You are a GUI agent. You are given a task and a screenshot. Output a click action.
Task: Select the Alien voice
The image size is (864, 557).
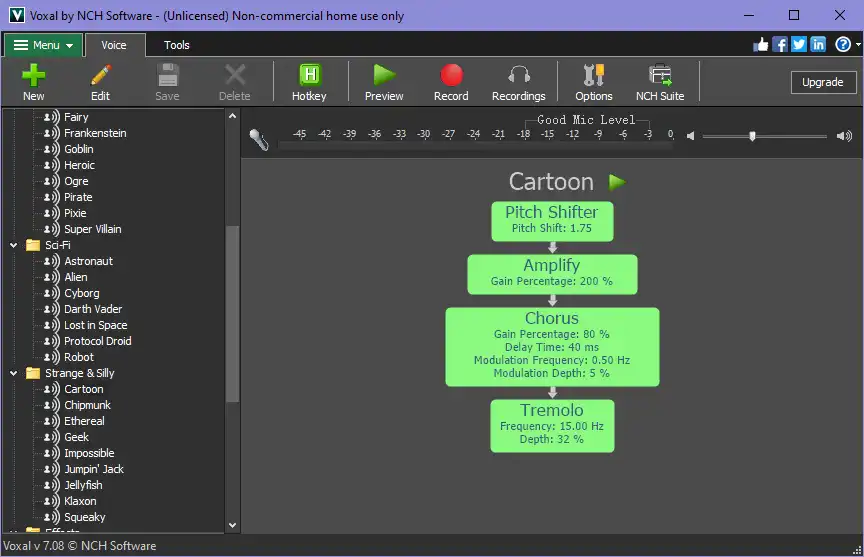coord(75,277)
